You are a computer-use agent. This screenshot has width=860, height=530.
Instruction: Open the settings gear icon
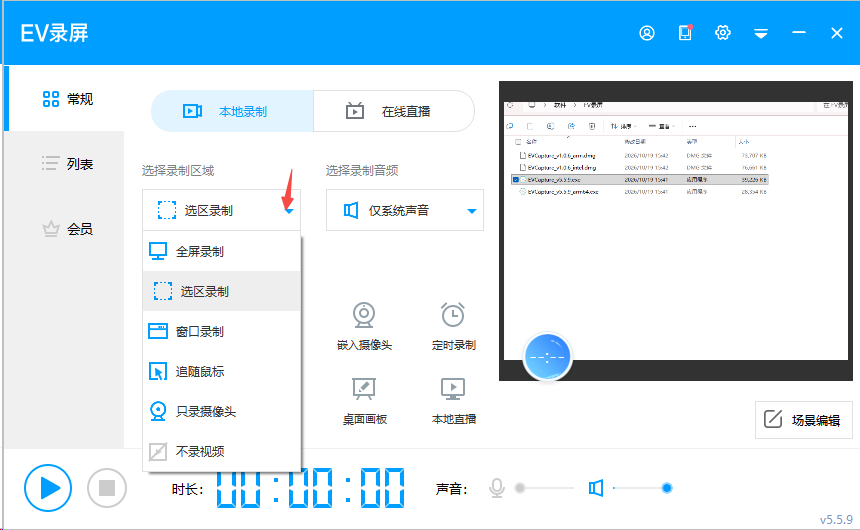click(723, 33)
